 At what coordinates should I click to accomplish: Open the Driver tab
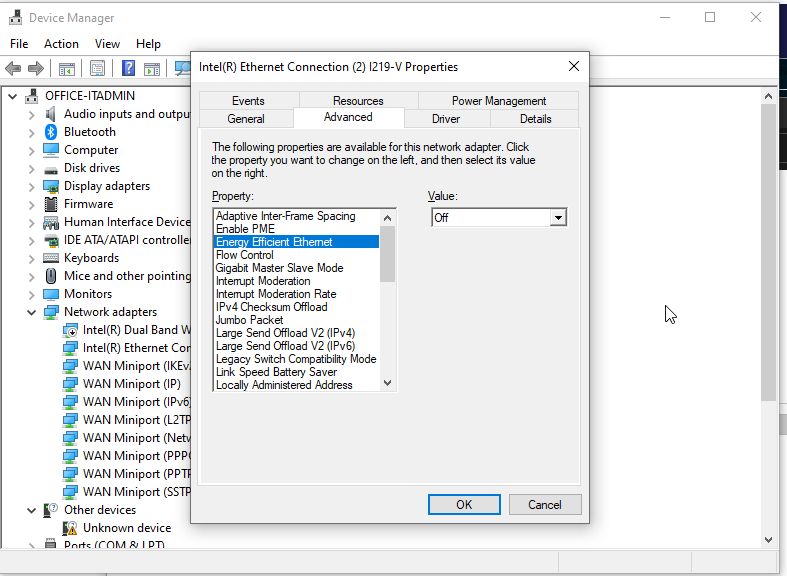[x=446, y=119]
